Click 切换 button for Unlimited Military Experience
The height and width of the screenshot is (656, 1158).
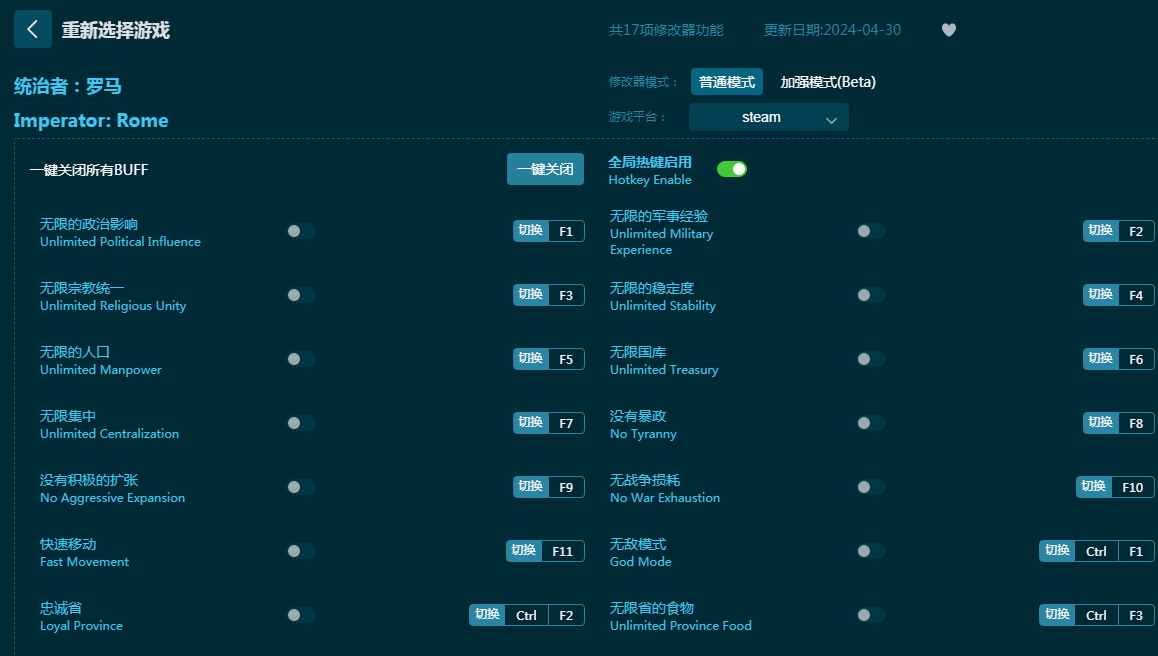click(1100, 231)
